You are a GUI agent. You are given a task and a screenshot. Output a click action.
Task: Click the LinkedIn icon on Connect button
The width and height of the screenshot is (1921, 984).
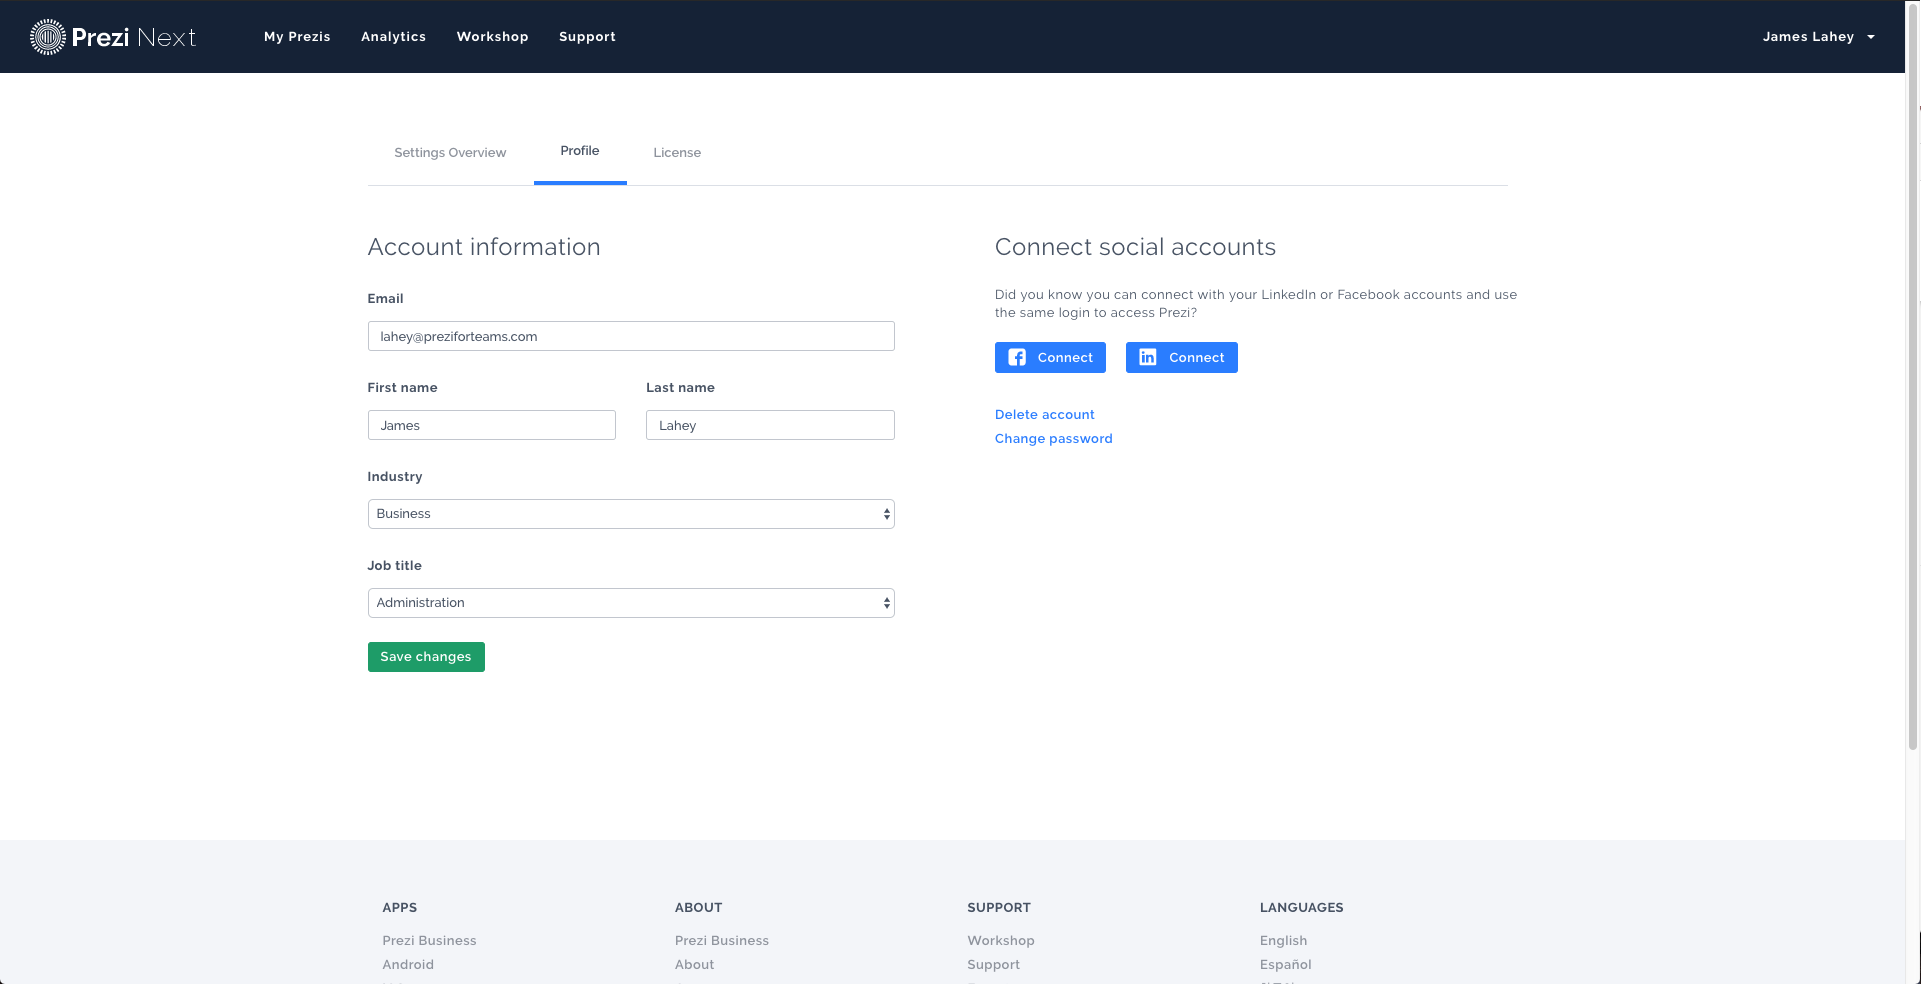[x=1148, y=358]
